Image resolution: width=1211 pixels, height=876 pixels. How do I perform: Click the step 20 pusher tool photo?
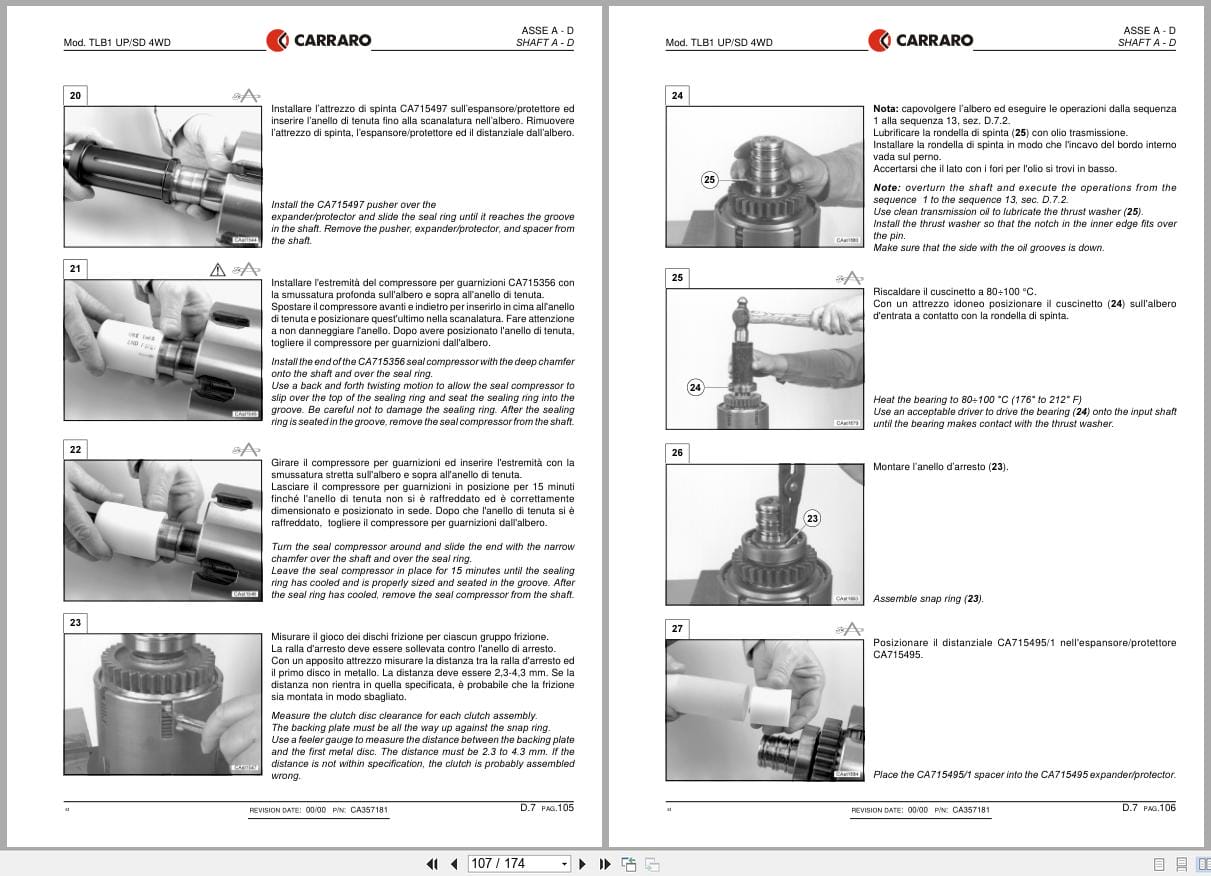[x=162, y=176]
